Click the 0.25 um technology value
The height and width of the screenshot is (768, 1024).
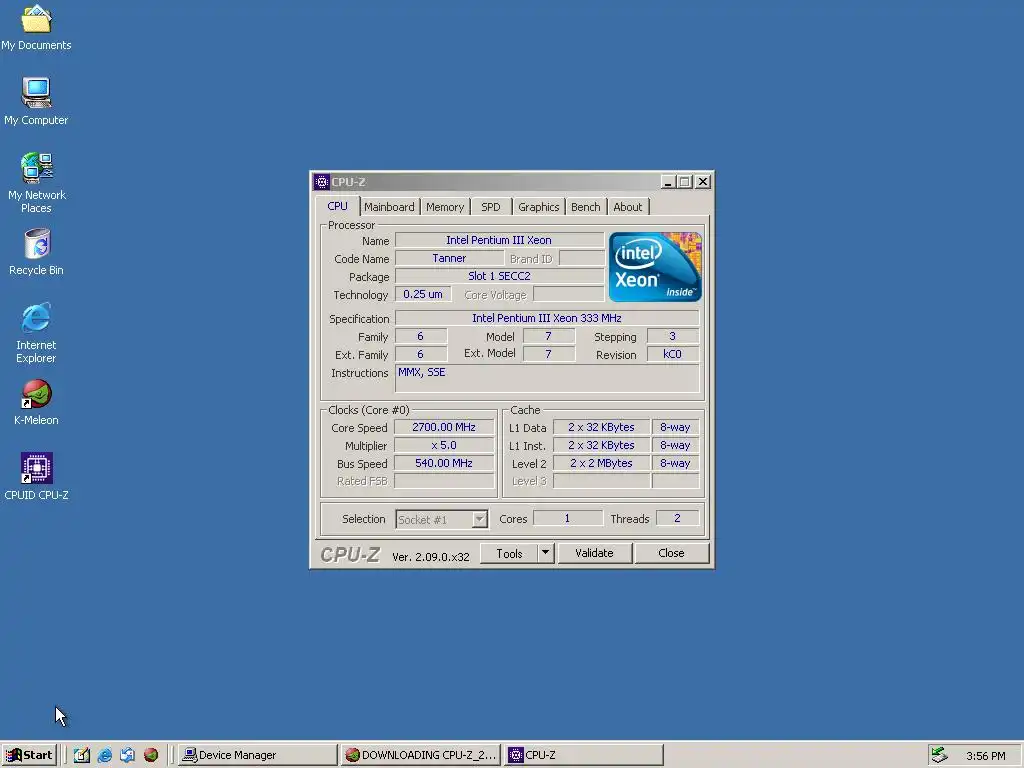[423, 295]
